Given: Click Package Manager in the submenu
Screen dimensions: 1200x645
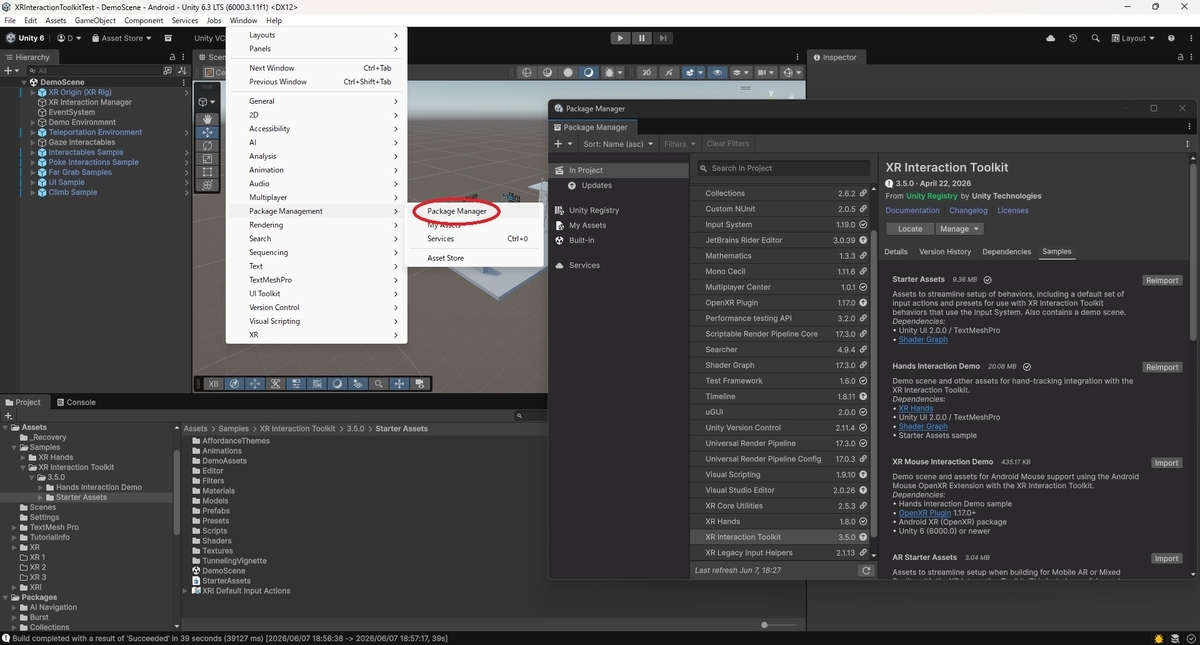Looking at the screenshot, I should (456, 211).
